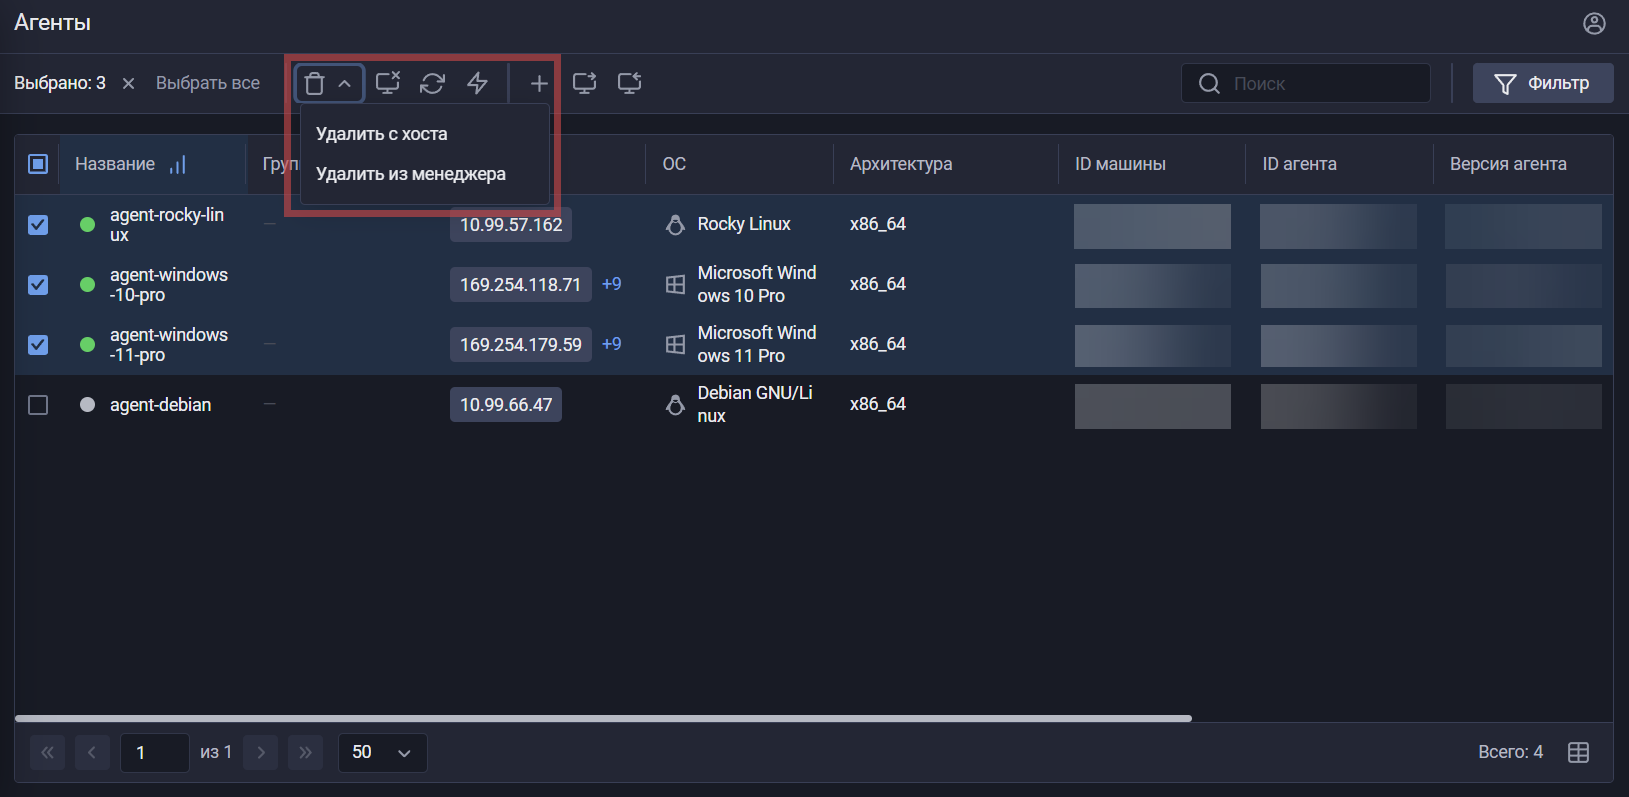Image resolution: width=1629 pixels, height=797 pixels.
Task: Go to the first page button
Action: point(47,753)
